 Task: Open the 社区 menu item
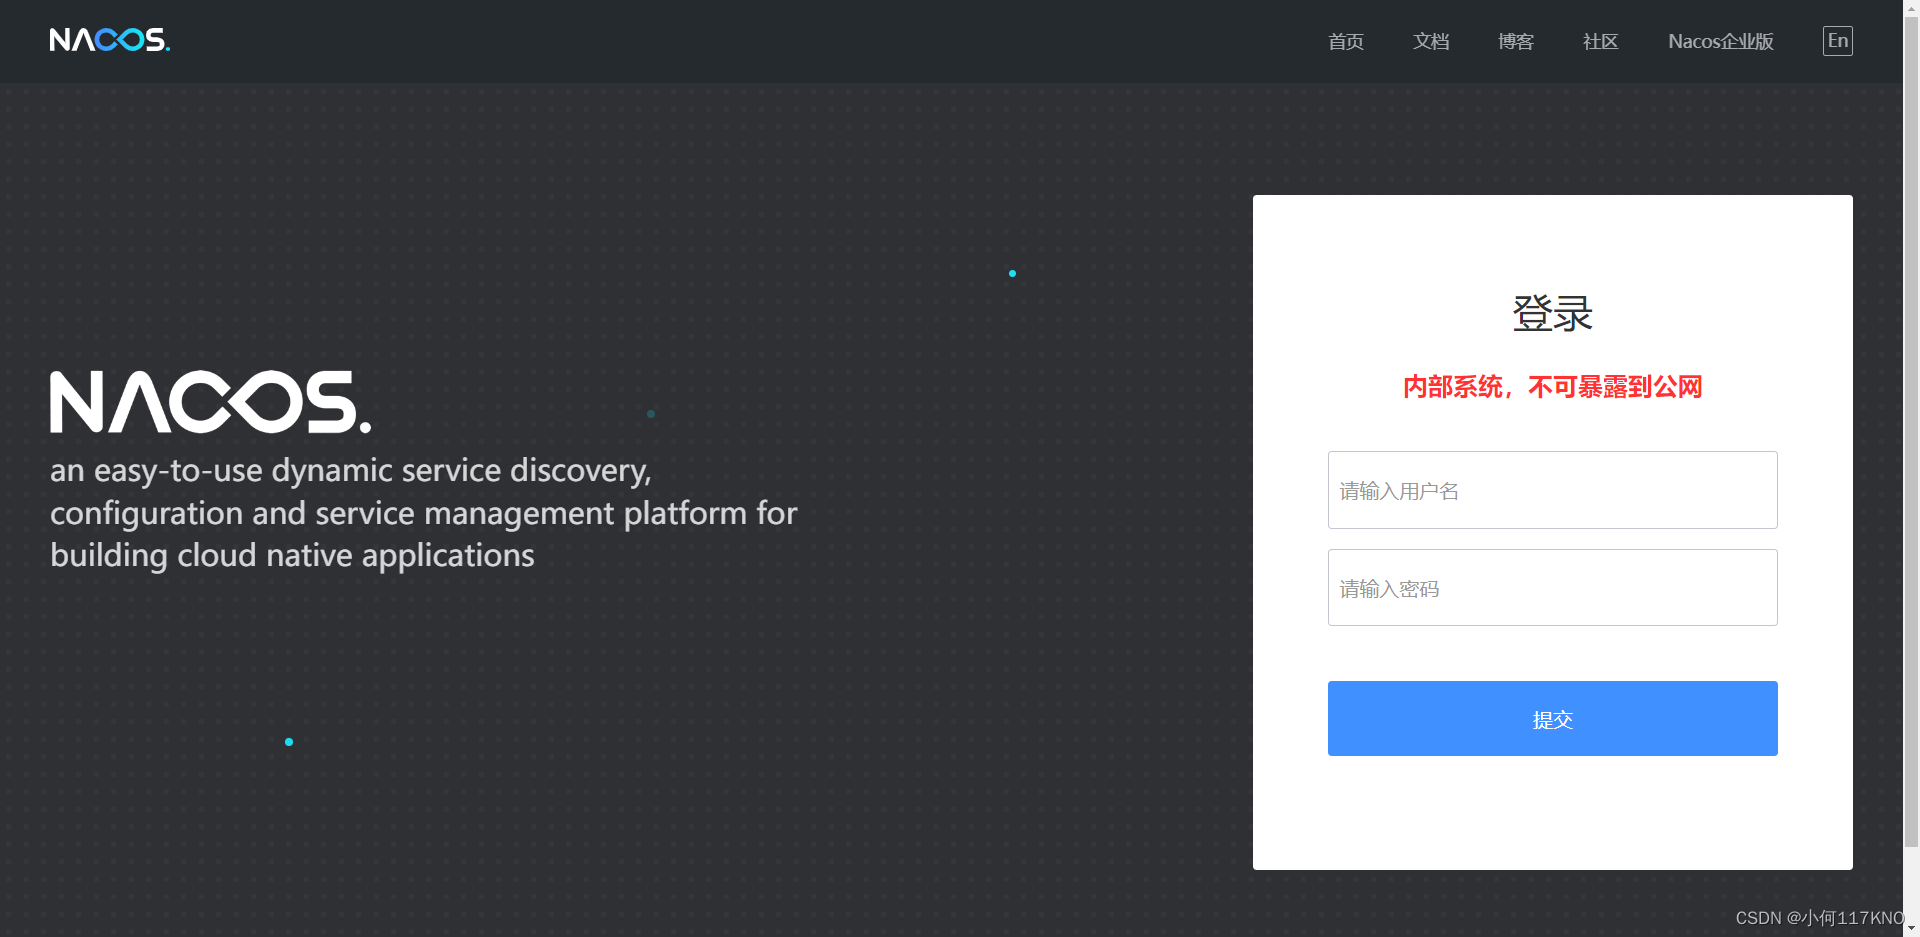coord(1601,41)
